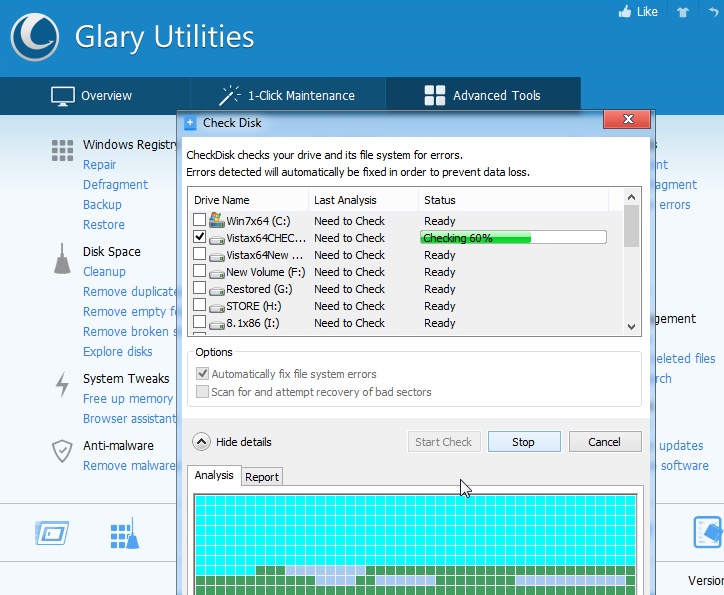Tick the New Volume (F:) checkbox
Image resolution: width=724 pixels, height=595 pixels.
pos(199,271)
